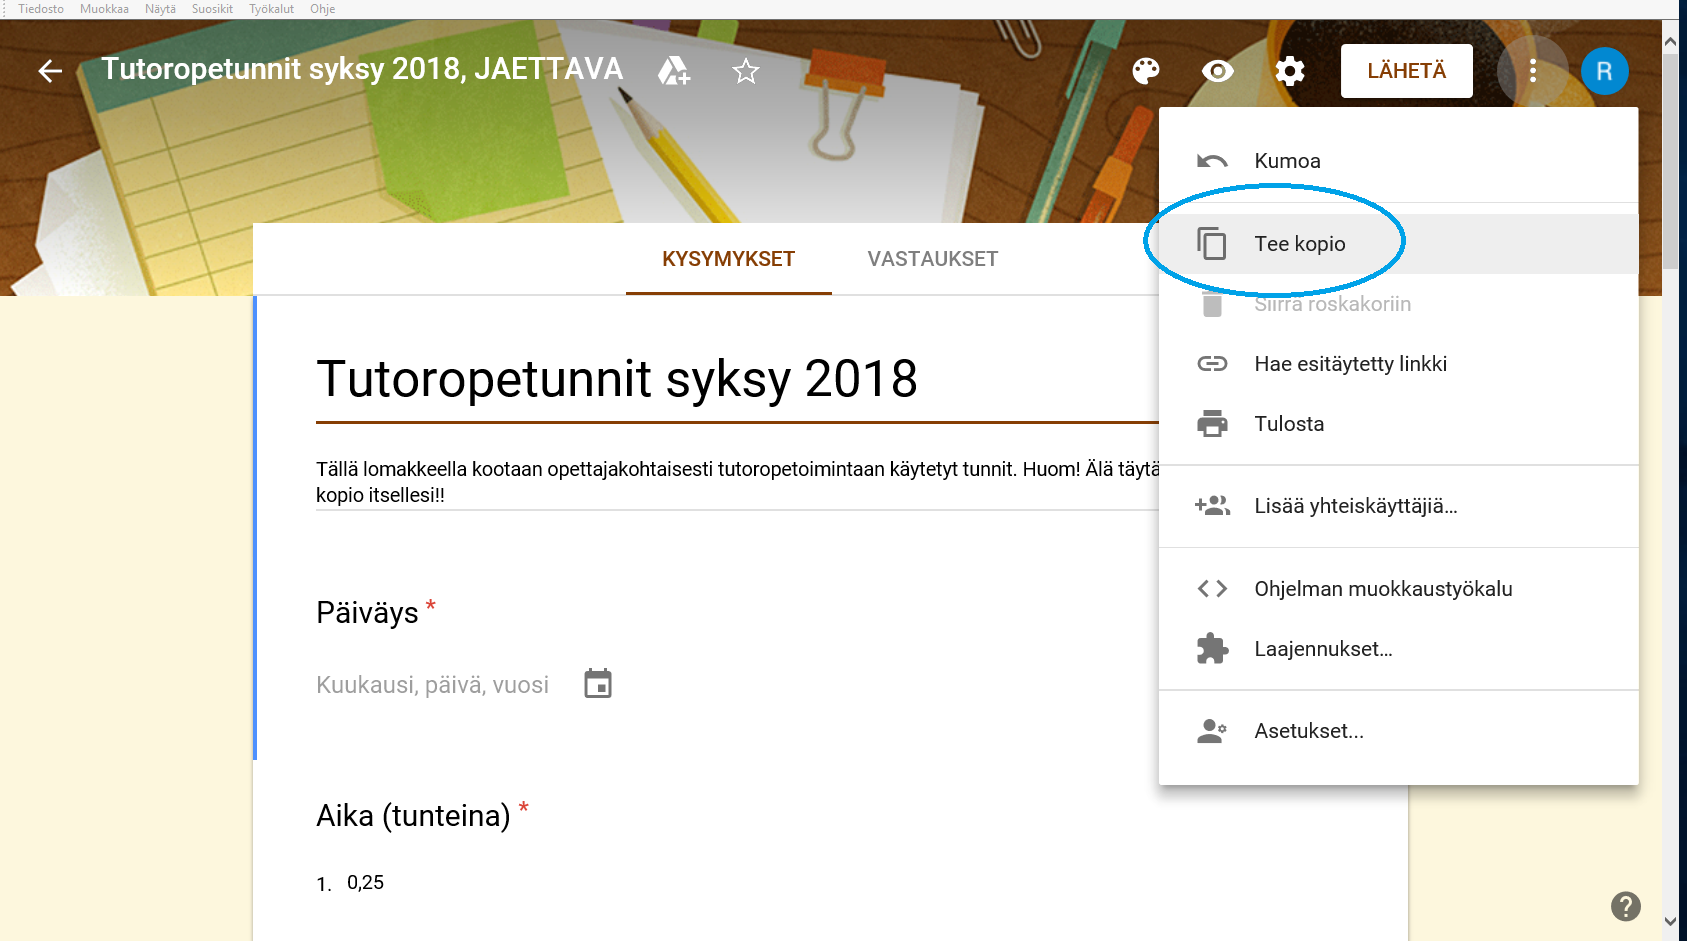Screen dimensions: 1687x941
Task: Open the color palette theme icon
Action: point(1145,71)
